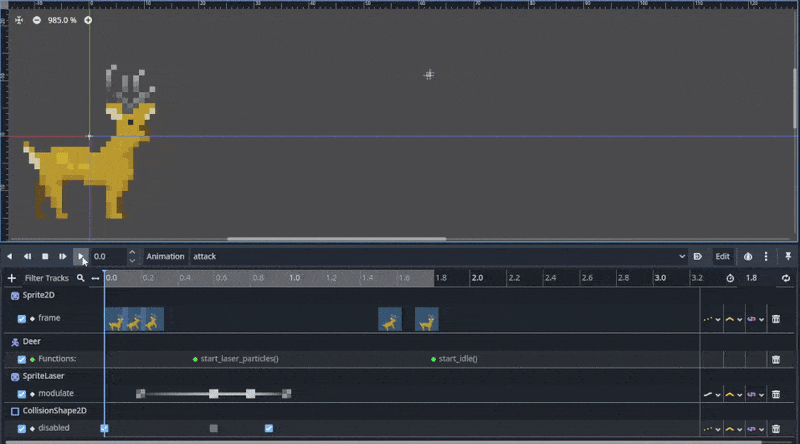This screenshot has height=444, width=800.
Task: Toggle the frame track enabled checkbox
Action: pyautogui.click(x=21, y=319)
